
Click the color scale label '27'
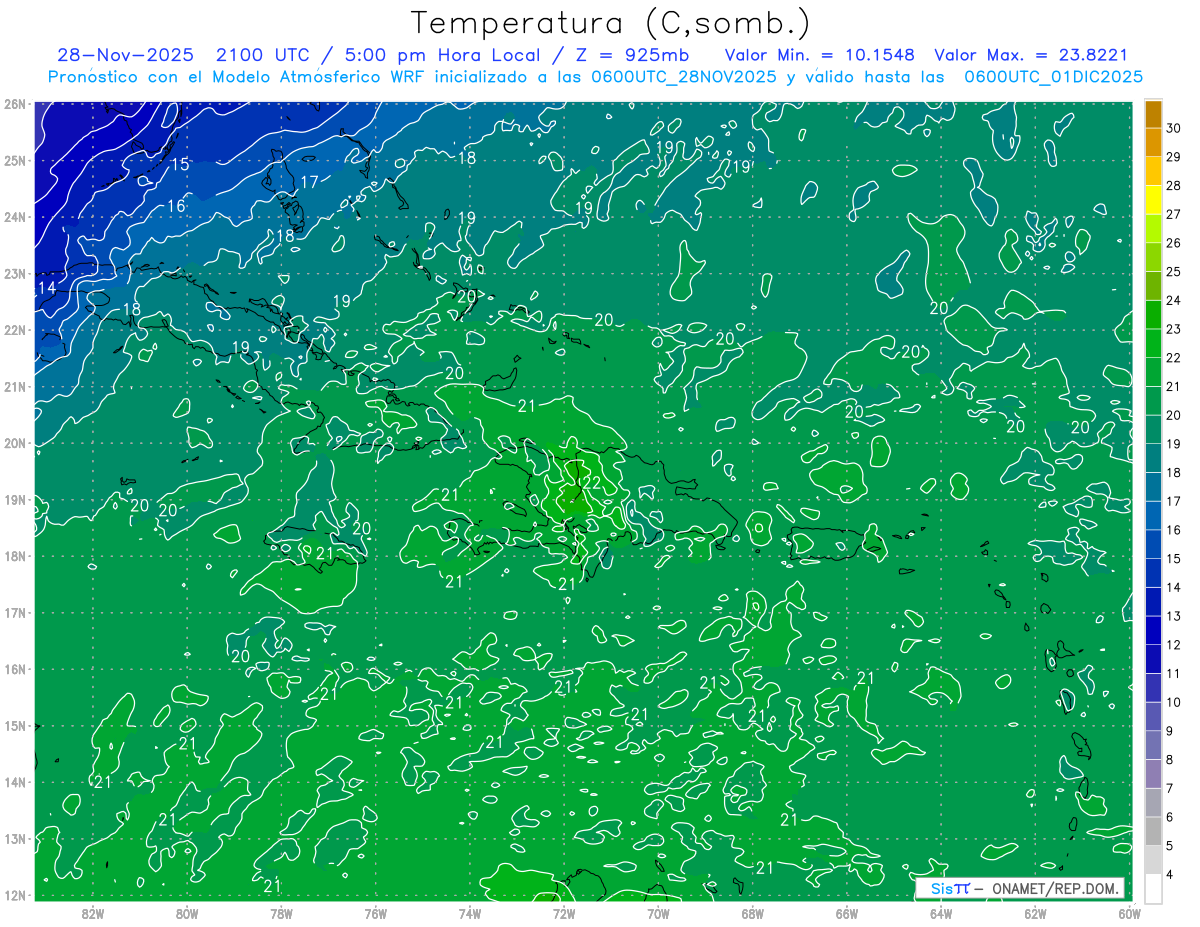click(1174, 214)
